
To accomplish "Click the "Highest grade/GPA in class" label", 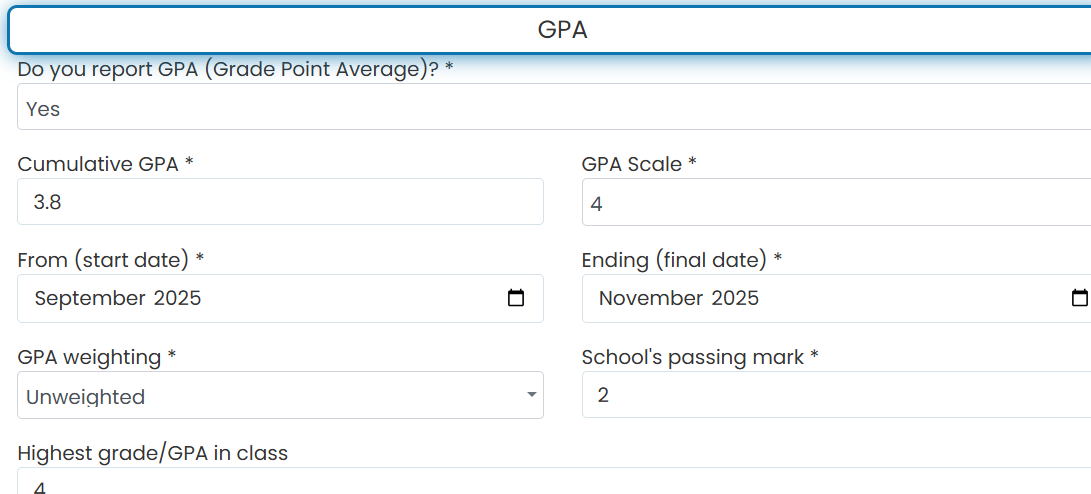I will tap(152, 454).
